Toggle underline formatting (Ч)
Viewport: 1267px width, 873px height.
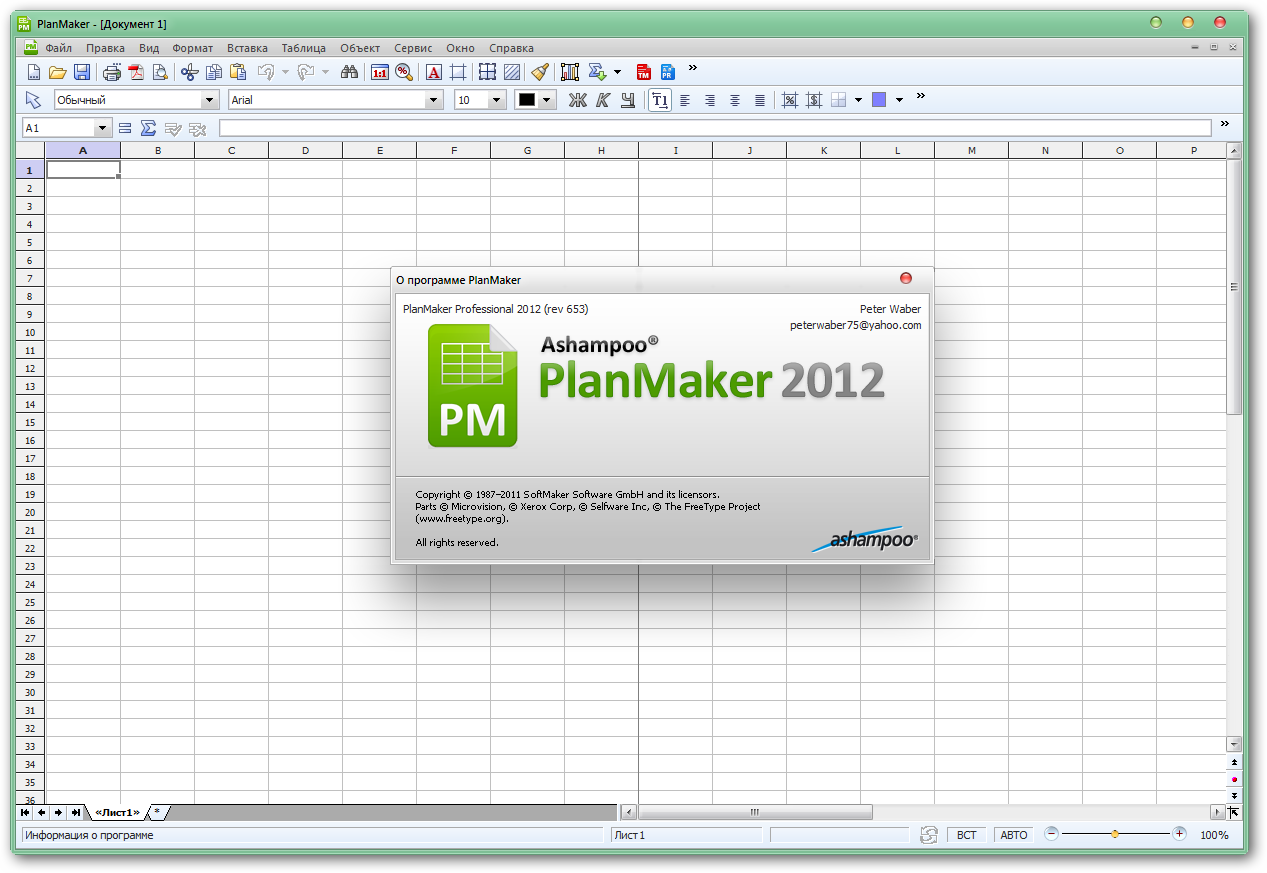(x=628, y=100)
